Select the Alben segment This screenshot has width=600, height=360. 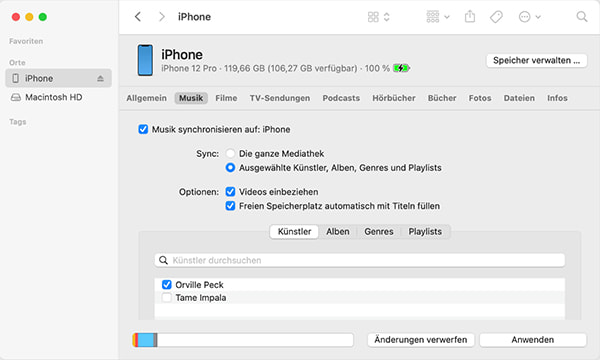pyautogui.click(x=338, y=232)
